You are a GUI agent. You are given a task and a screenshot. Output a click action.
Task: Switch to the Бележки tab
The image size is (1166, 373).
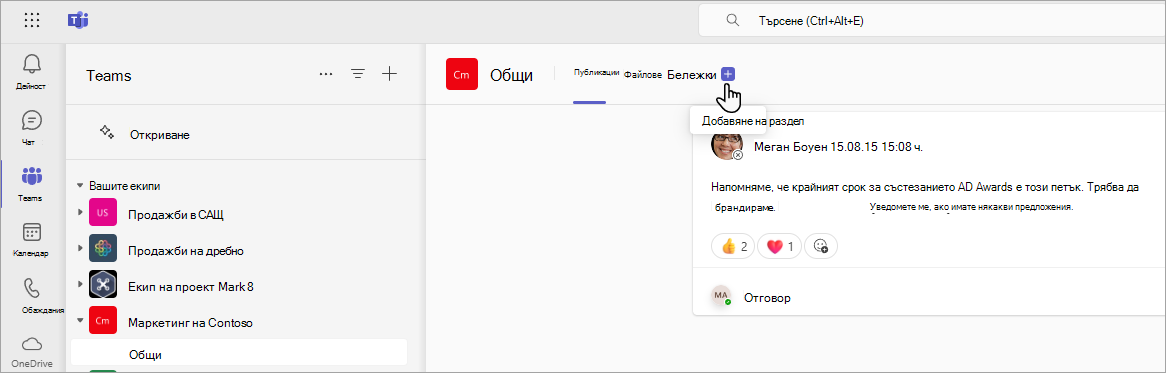point(692,74)
